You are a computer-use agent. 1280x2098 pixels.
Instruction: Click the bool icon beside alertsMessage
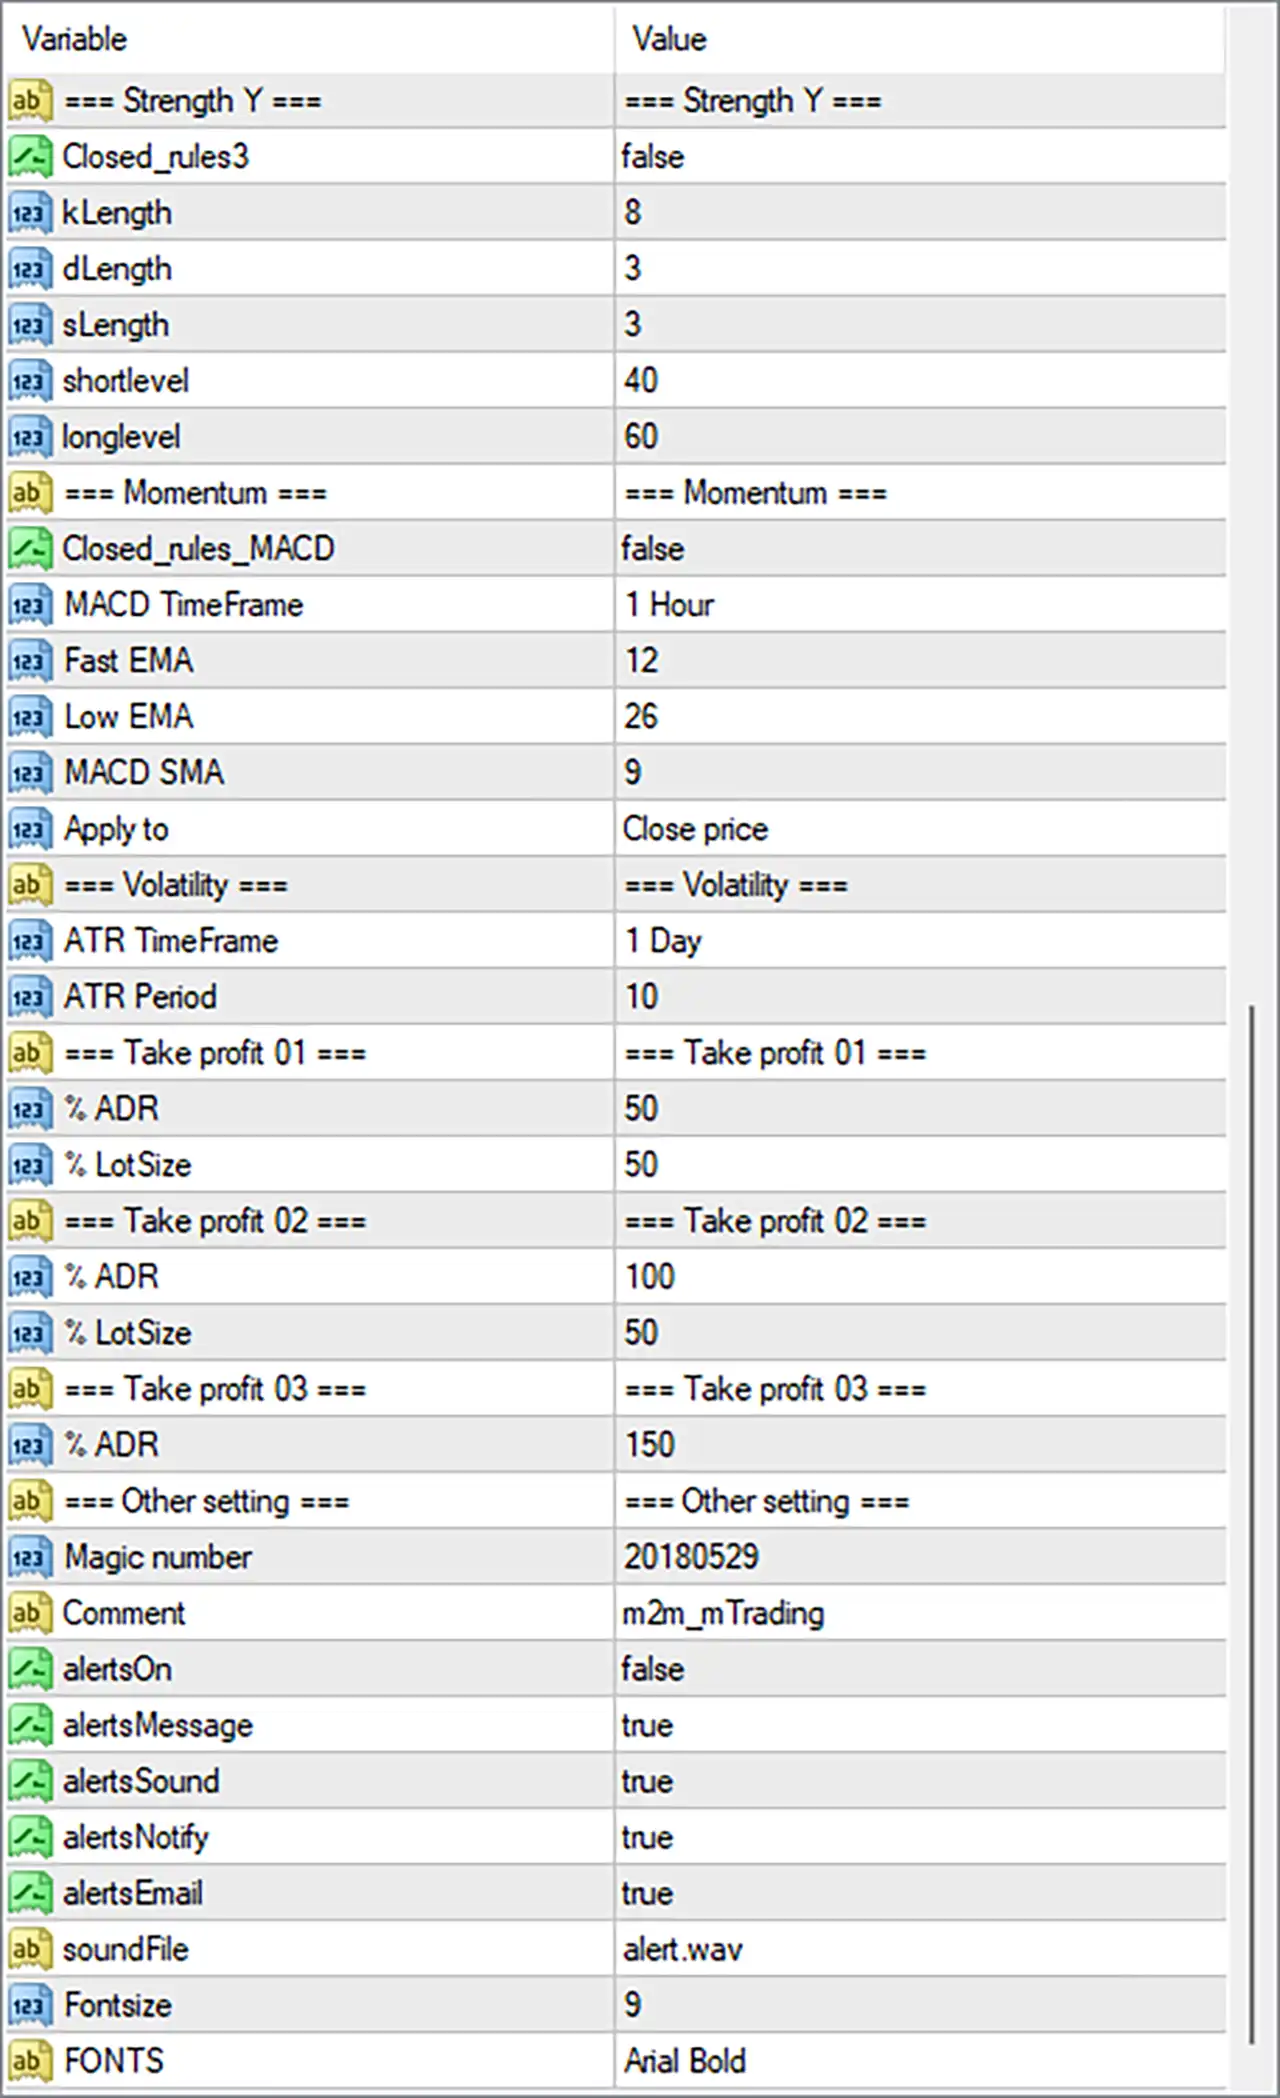click(30, 1725)
